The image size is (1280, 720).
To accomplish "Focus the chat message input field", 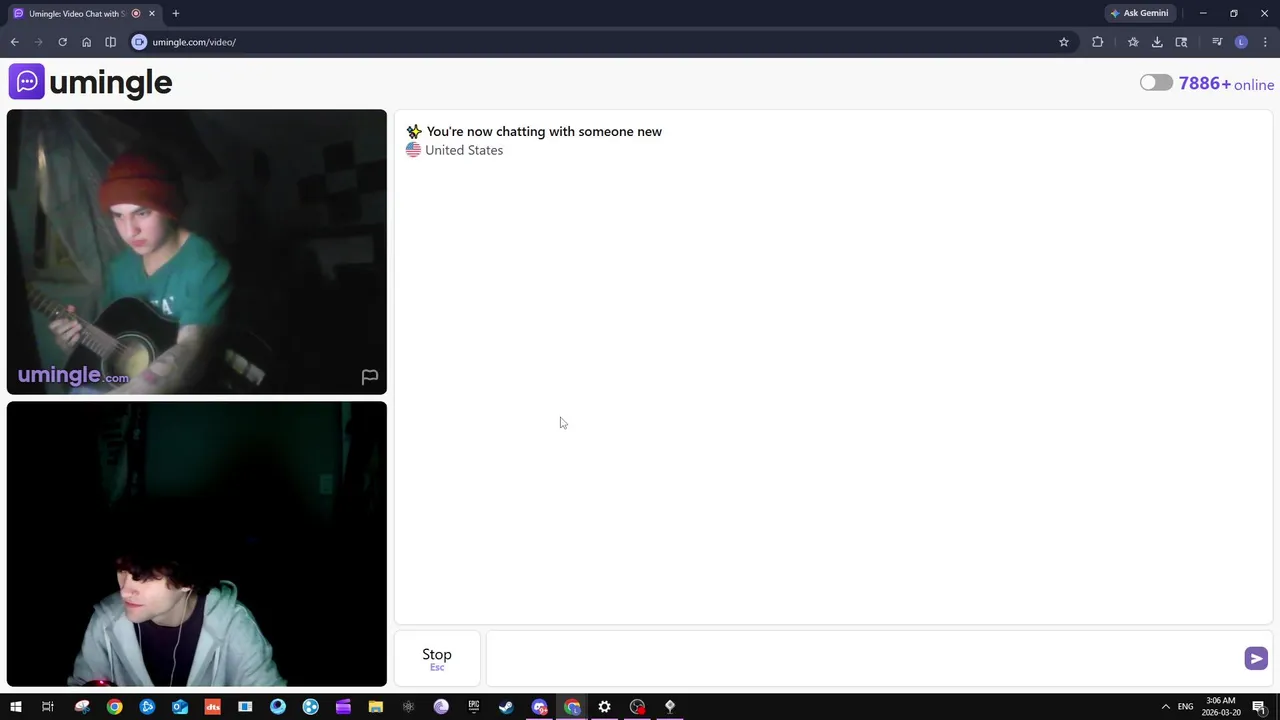I will (863, 658).
